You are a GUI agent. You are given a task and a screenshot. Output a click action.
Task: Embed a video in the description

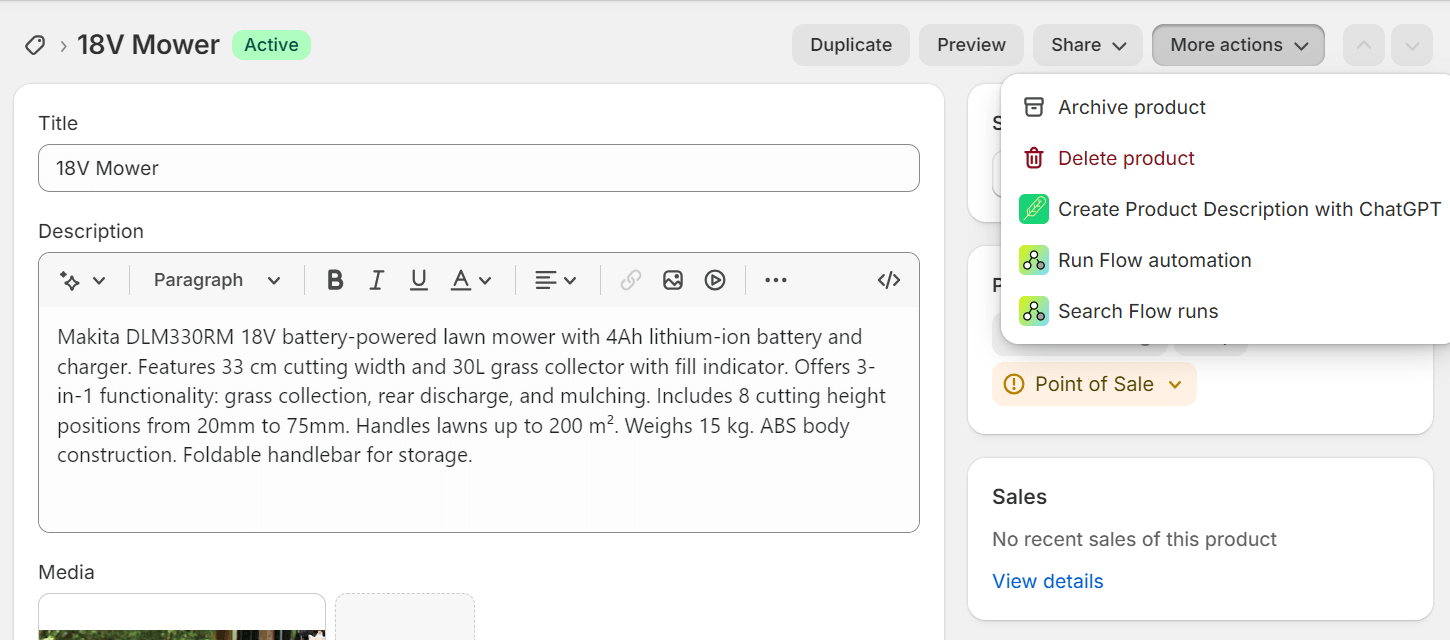click(714, 280)
